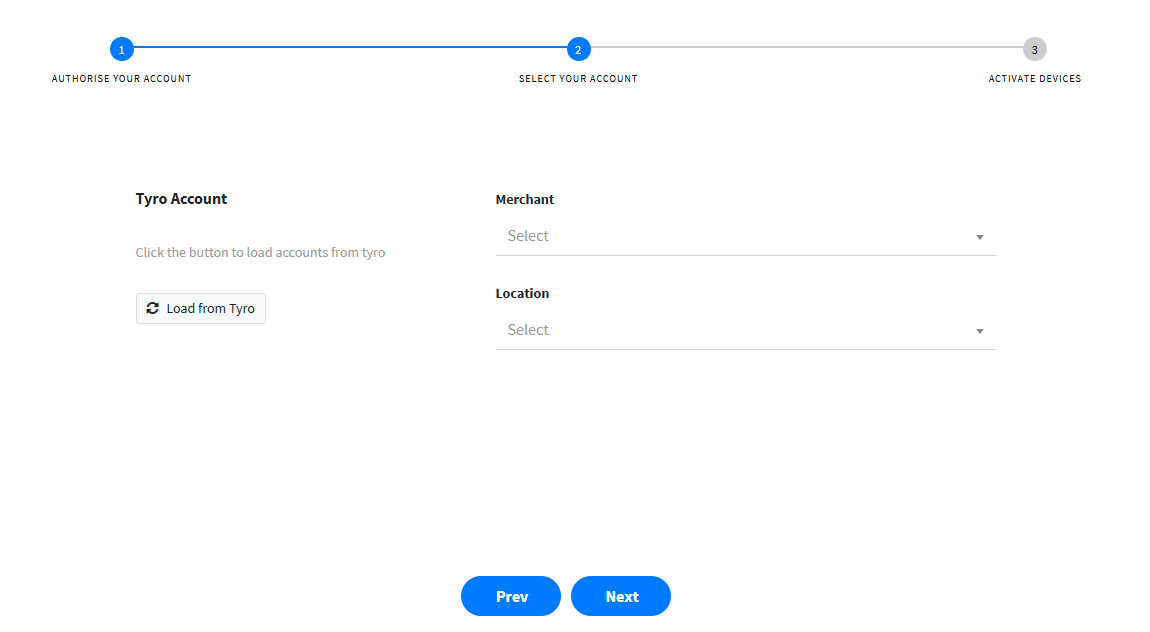1150x632 pixels.
Task: Click the Activate Devices step label
Action: tap(1035, 78)
